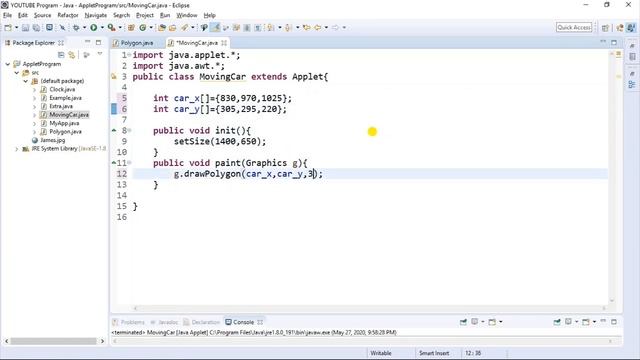This screenshot has height=360, width=640.
Task: Close the MovingCar.java editor tab
Action: (224, 42)
